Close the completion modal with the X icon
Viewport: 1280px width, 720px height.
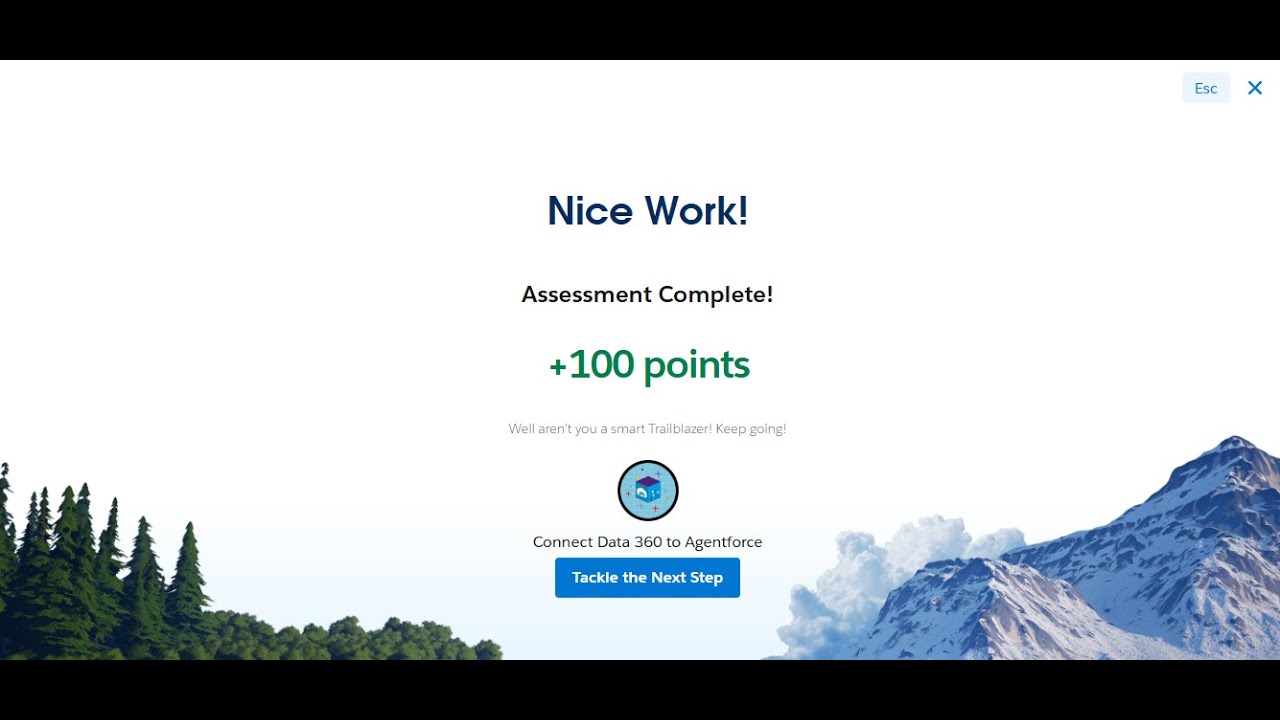(1255, 88)
